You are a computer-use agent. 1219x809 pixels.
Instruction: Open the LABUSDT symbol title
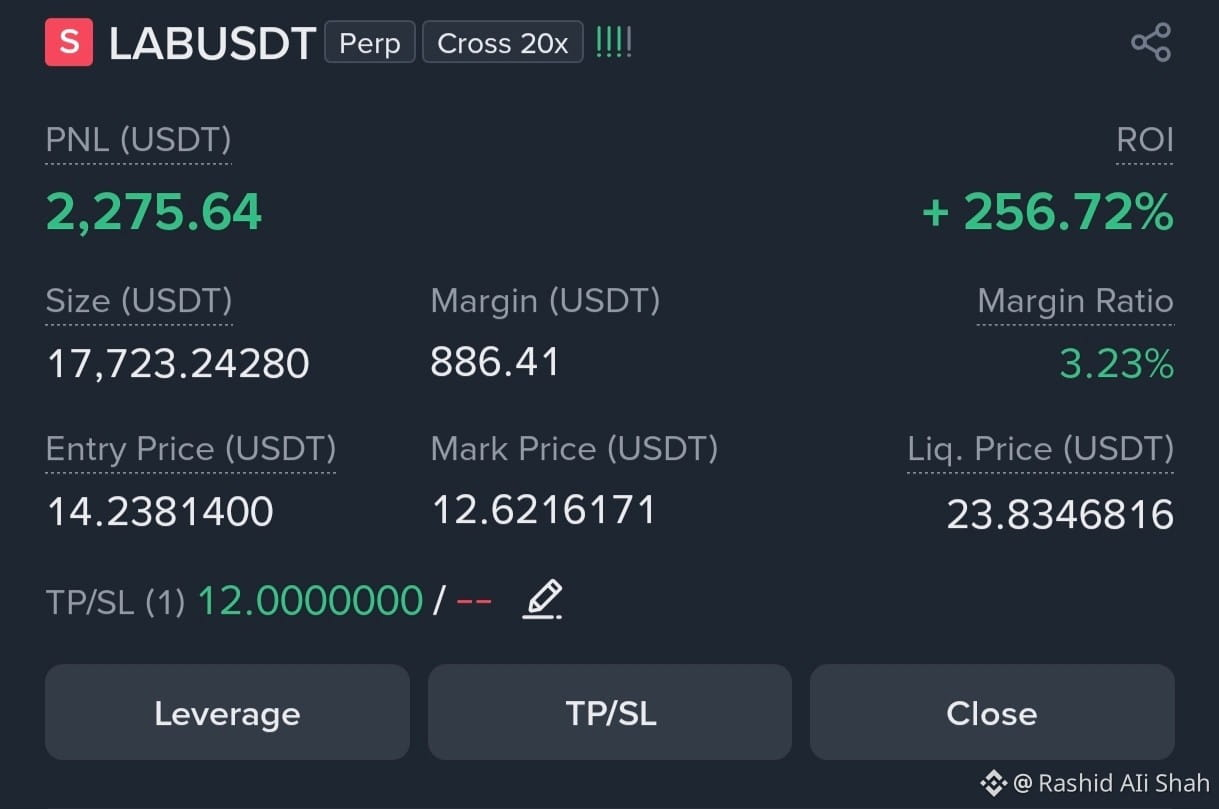[212, 44]
